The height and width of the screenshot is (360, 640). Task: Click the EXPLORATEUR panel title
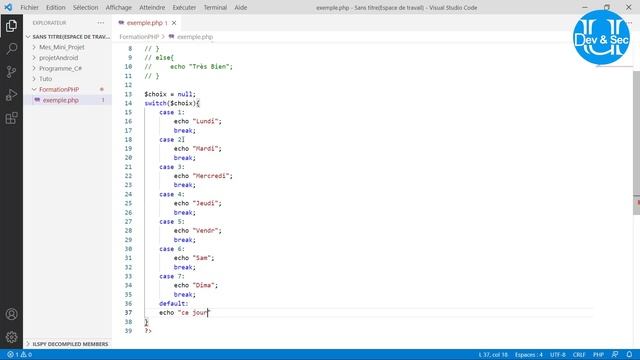49,23
